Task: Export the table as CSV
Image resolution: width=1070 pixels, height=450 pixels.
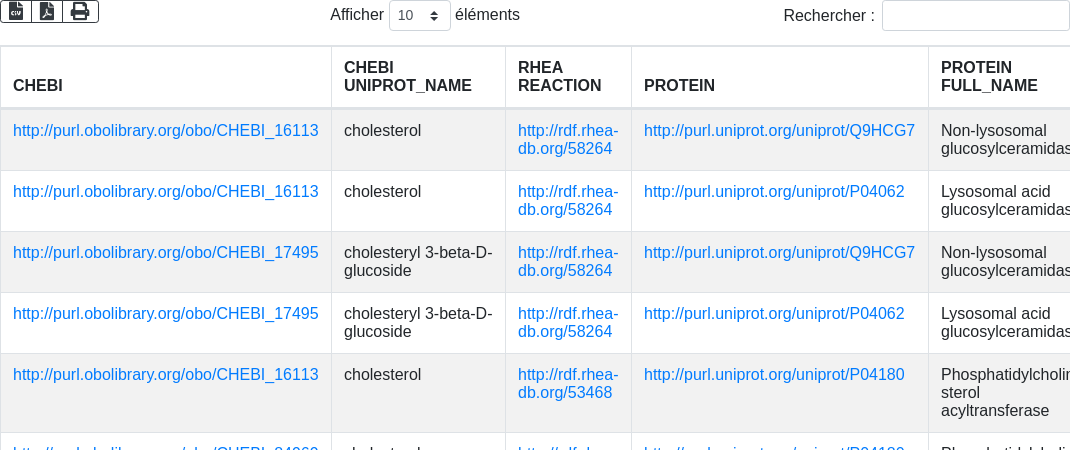Action: [16, 11]
